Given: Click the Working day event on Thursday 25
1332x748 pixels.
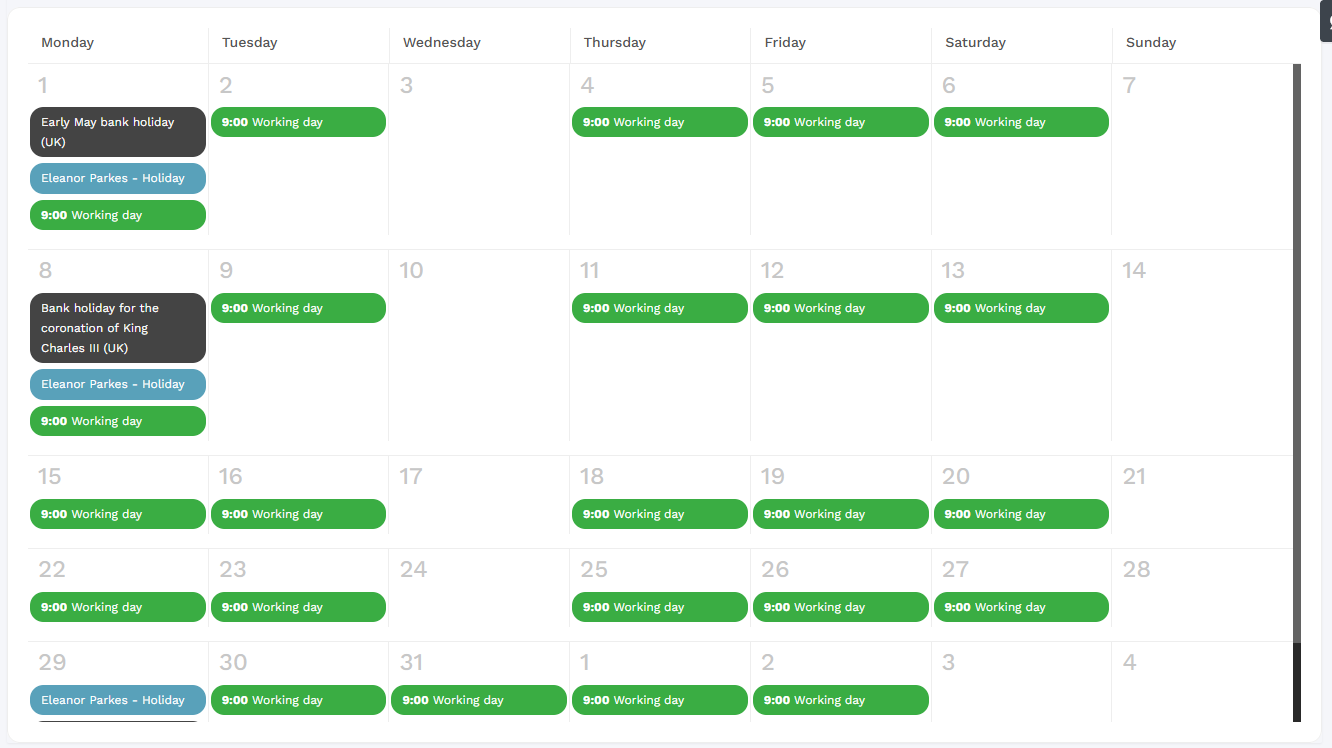Looking at the screenshot, I should coord(660,607).
